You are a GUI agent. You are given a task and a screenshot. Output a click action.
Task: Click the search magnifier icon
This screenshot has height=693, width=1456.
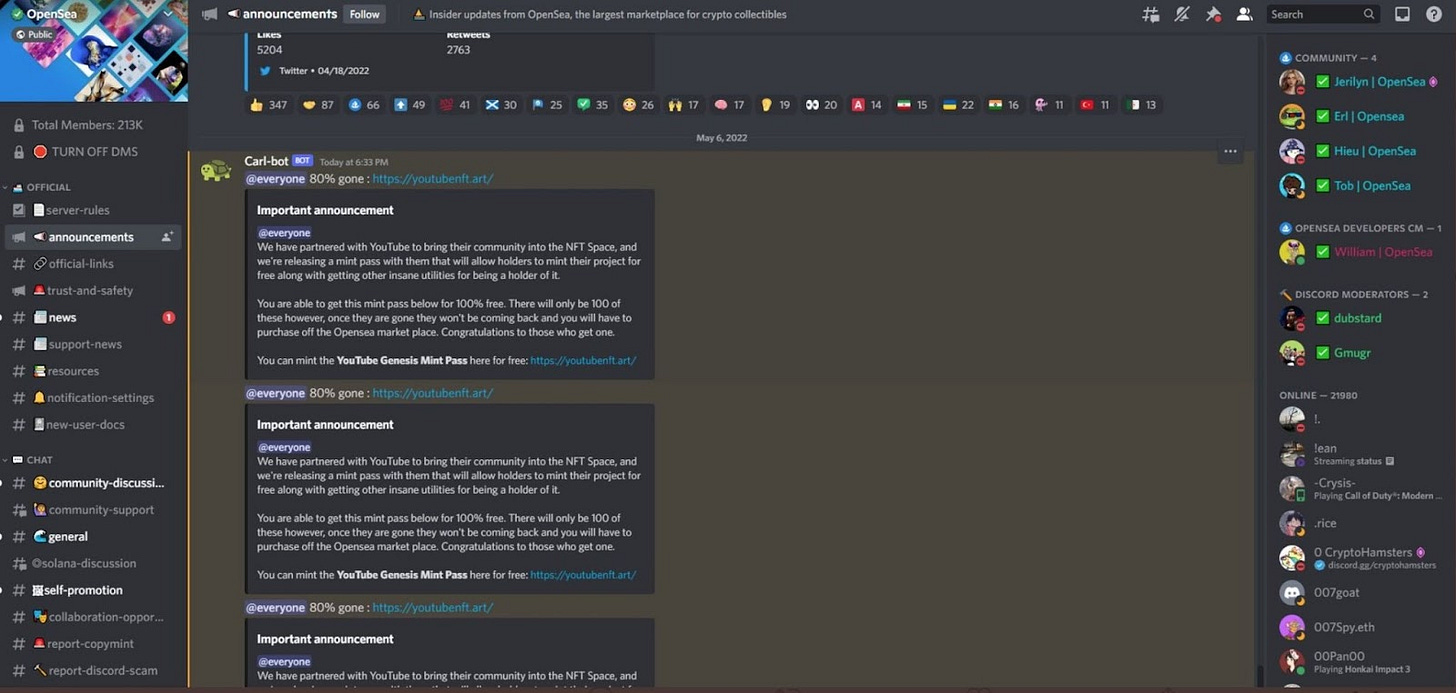[1369, 14]
